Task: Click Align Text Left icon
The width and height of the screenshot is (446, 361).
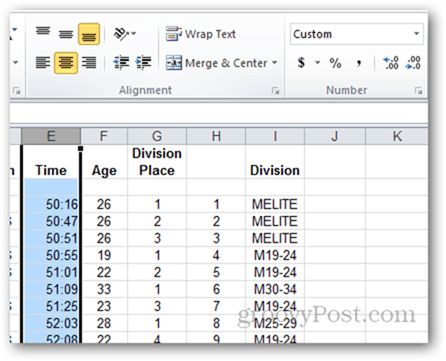Action: click(x=43, y=62)
